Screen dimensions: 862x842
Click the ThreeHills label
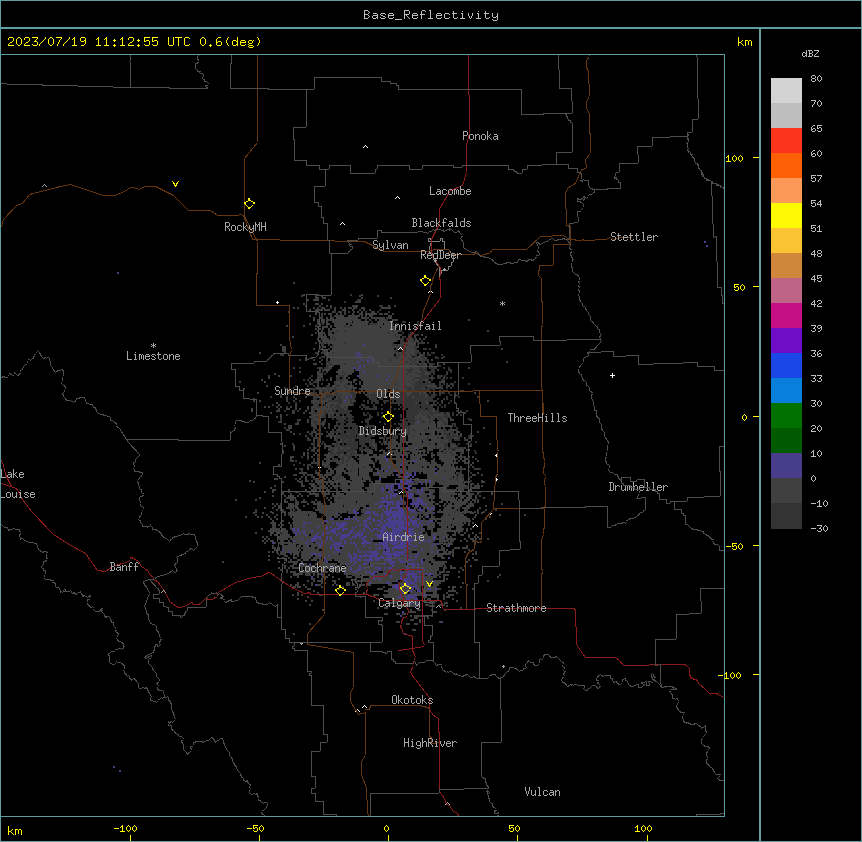click(x=537, y=418)
